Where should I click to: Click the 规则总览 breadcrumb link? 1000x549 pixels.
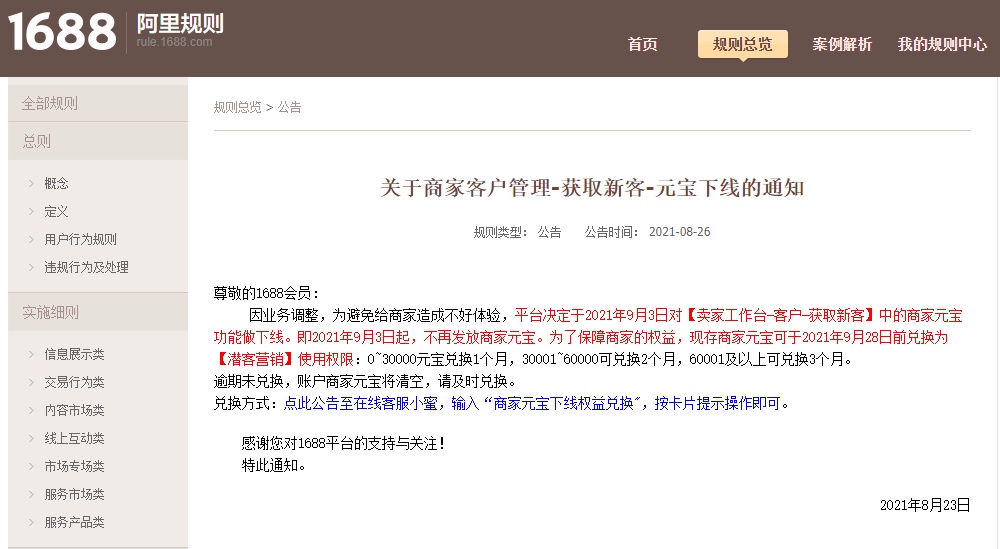237,107
